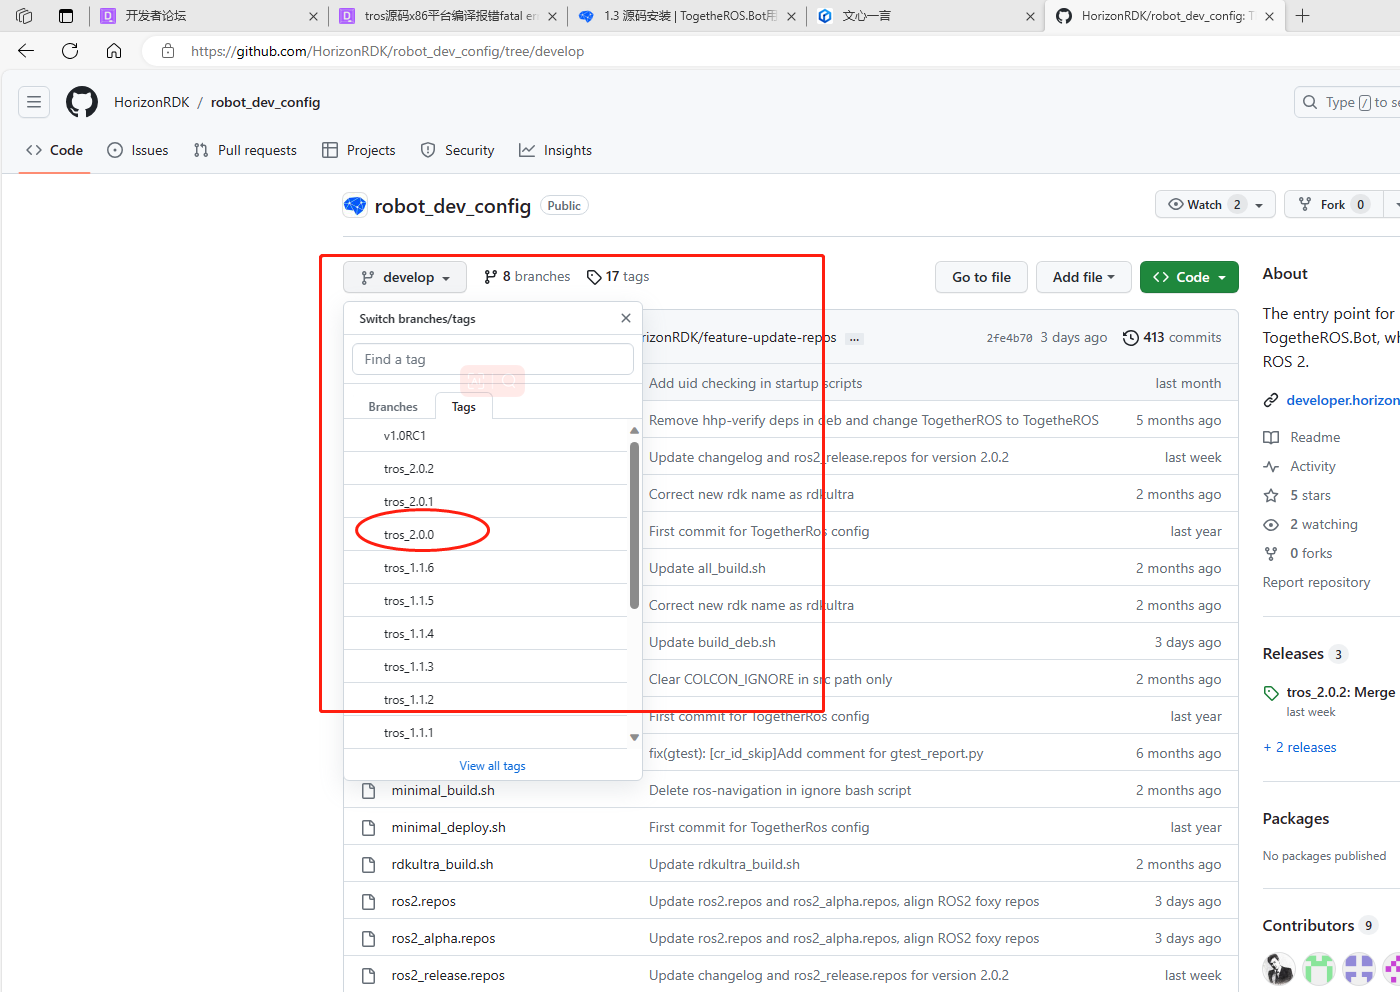Image resolution: width=1400 pixels, height=992 pixels.
Task: Close the branch/tag switcher popup
Action: pyautogui.click(x=626, y=318)
